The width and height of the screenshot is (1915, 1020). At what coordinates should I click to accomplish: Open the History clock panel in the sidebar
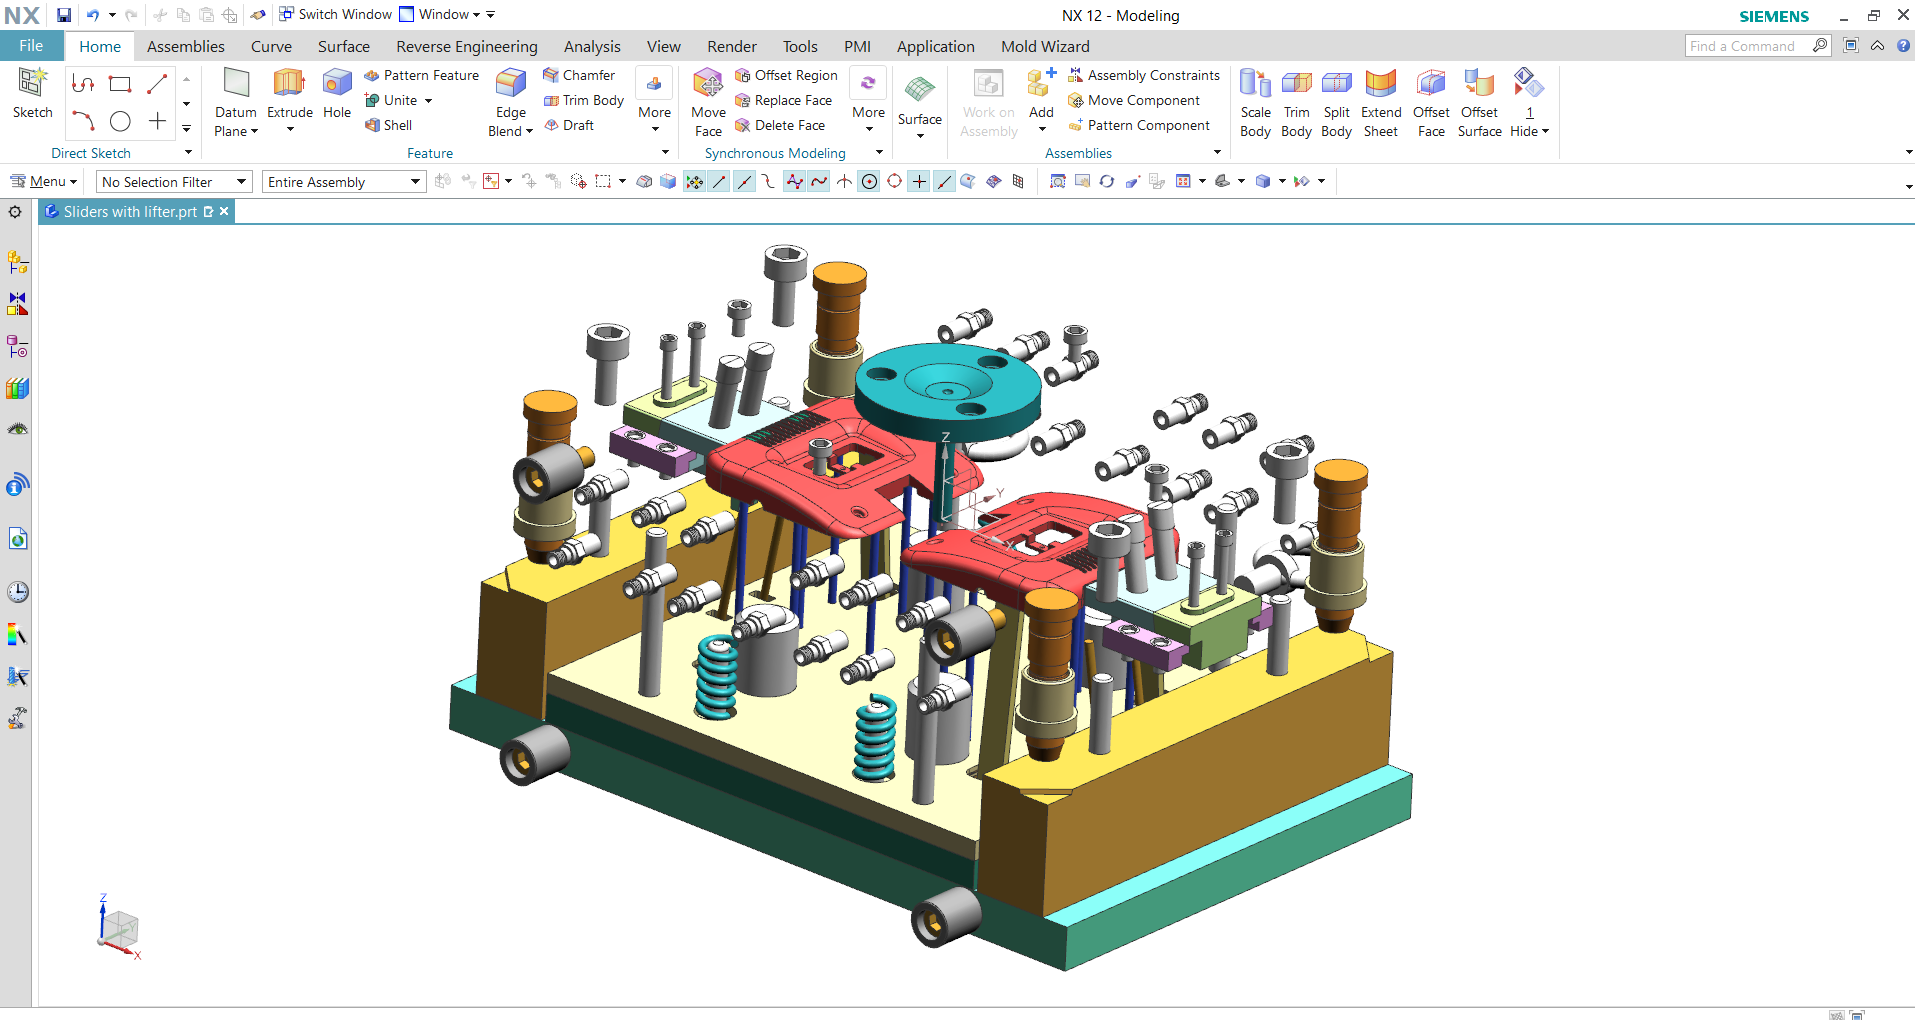[x=17, y=592]
